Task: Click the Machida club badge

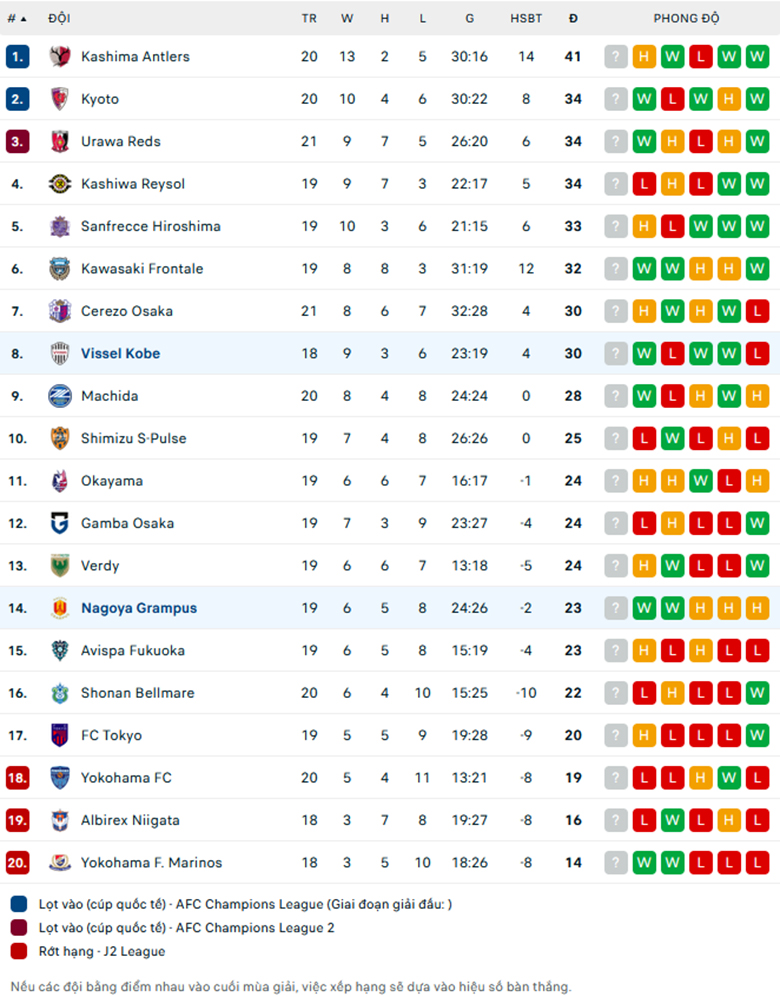Action: point(60,396)
